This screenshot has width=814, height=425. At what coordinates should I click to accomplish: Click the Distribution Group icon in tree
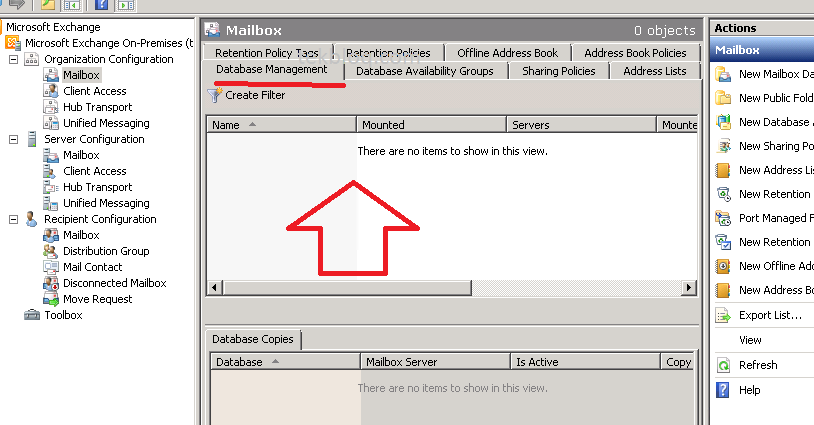pyautogui.click(x=50, y=251)
